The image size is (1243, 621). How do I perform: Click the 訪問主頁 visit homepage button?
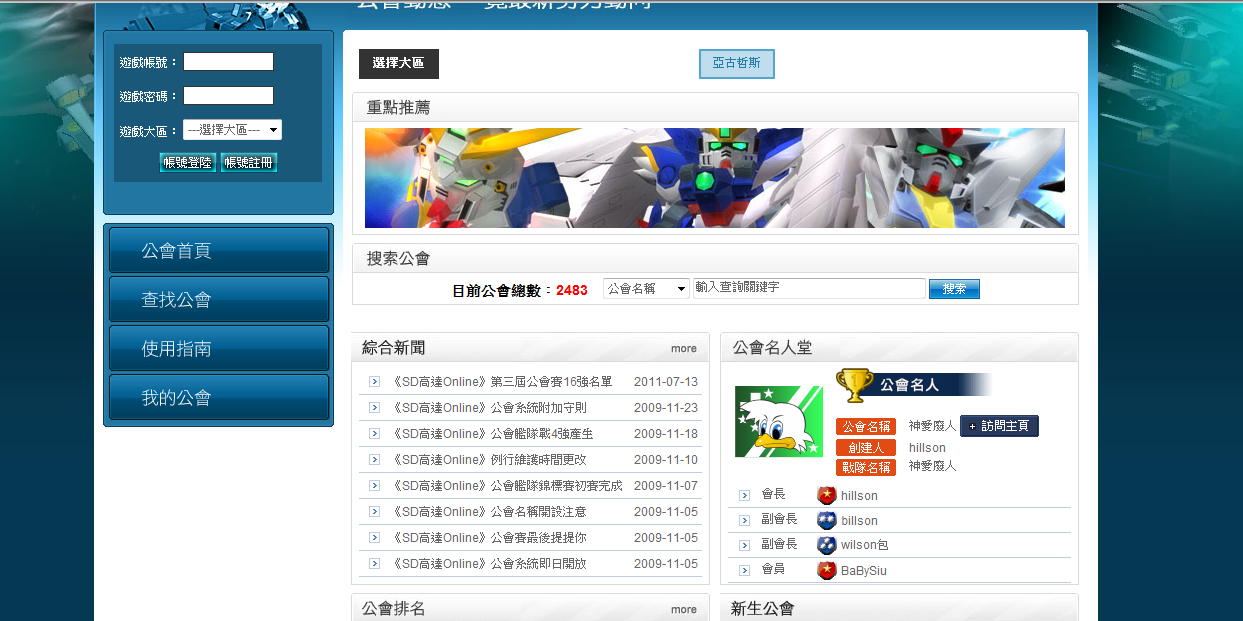pyautogui.click(x=999, y=426)
